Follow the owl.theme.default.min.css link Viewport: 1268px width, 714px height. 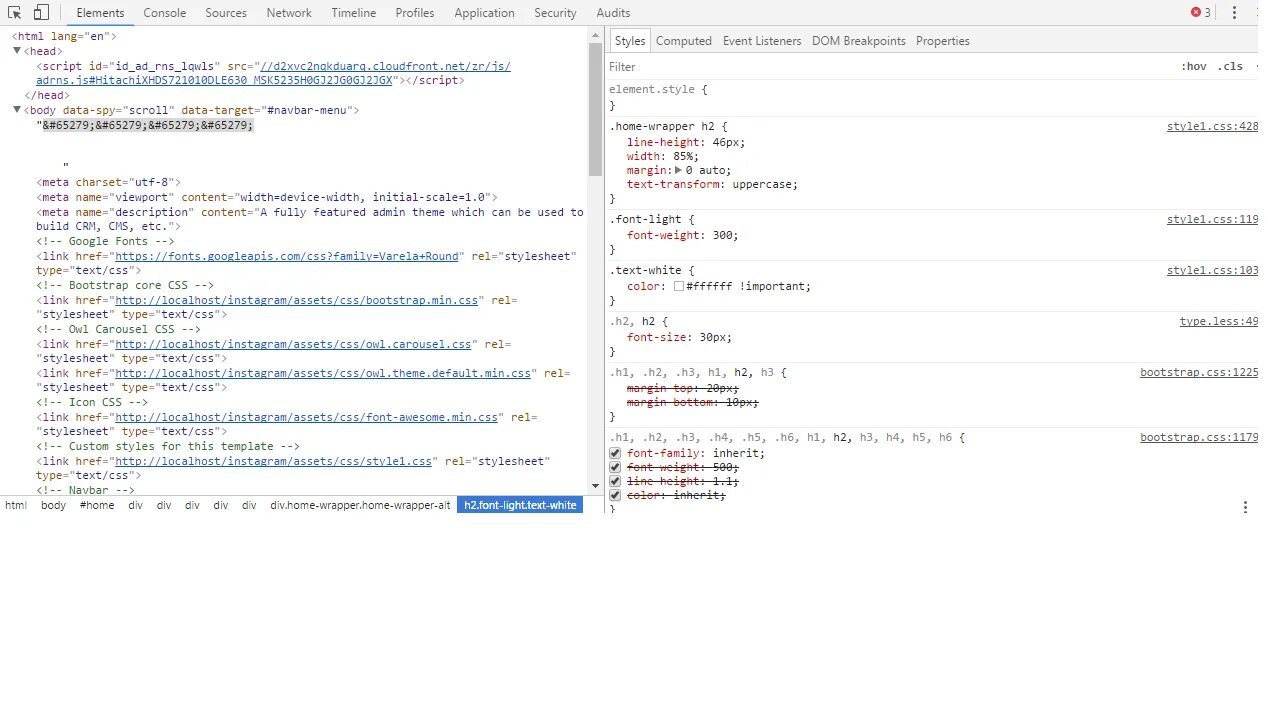click(323, 373)
